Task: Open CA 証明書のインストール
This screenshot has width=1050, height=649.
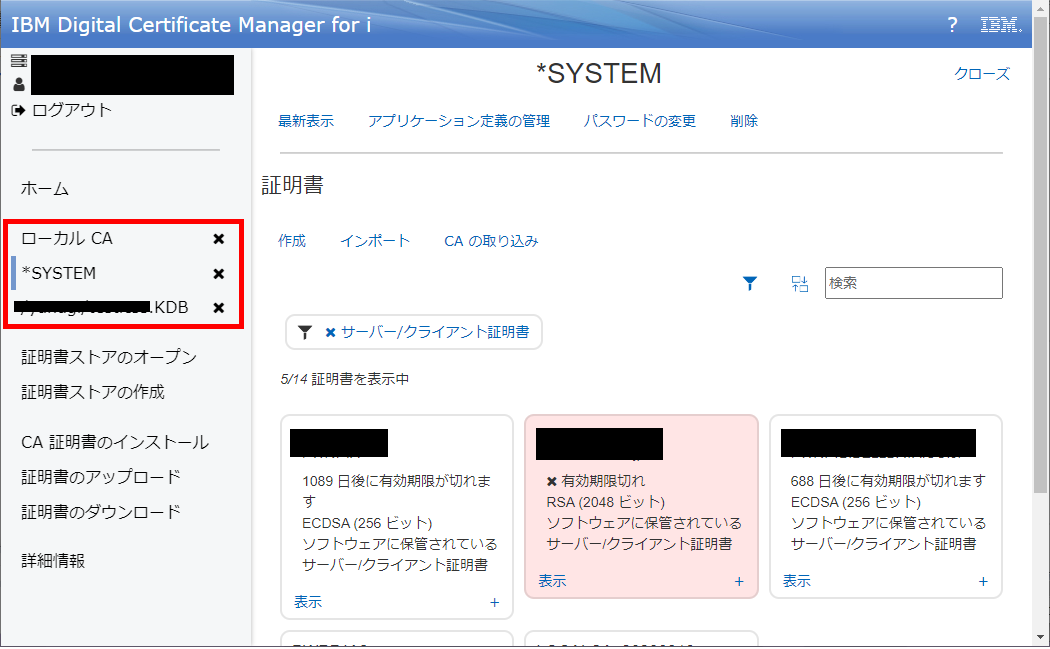Action: click(115, 443)
